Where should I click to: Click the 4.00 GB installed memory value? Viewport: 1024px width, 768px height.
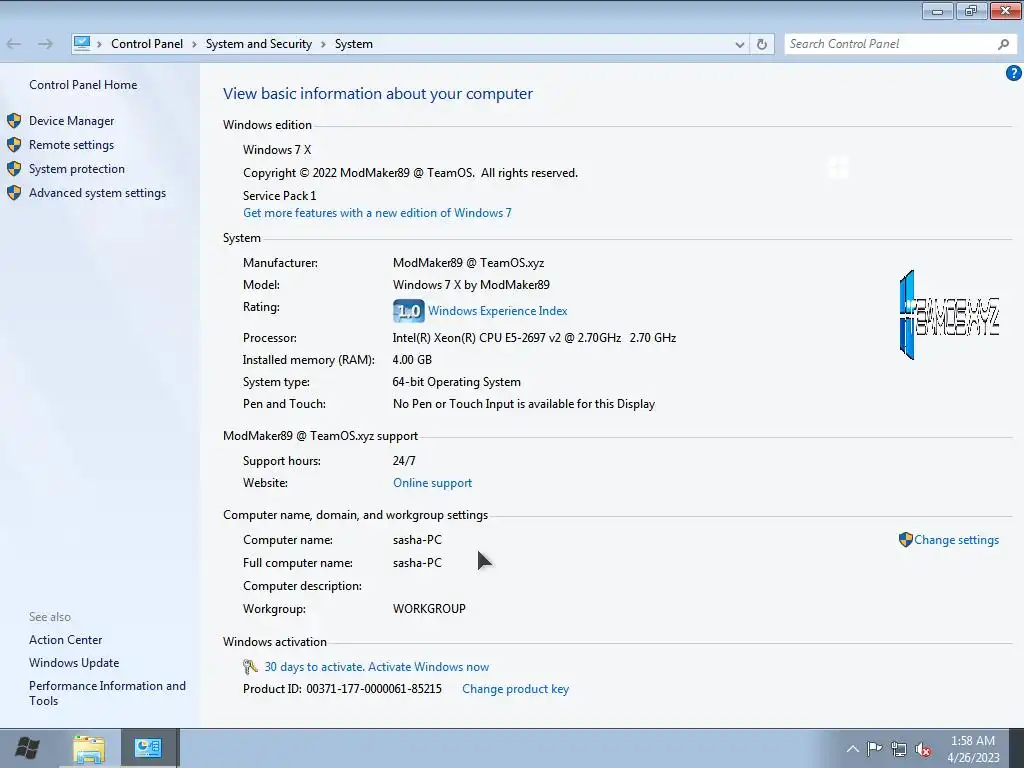tap(412, 360)
